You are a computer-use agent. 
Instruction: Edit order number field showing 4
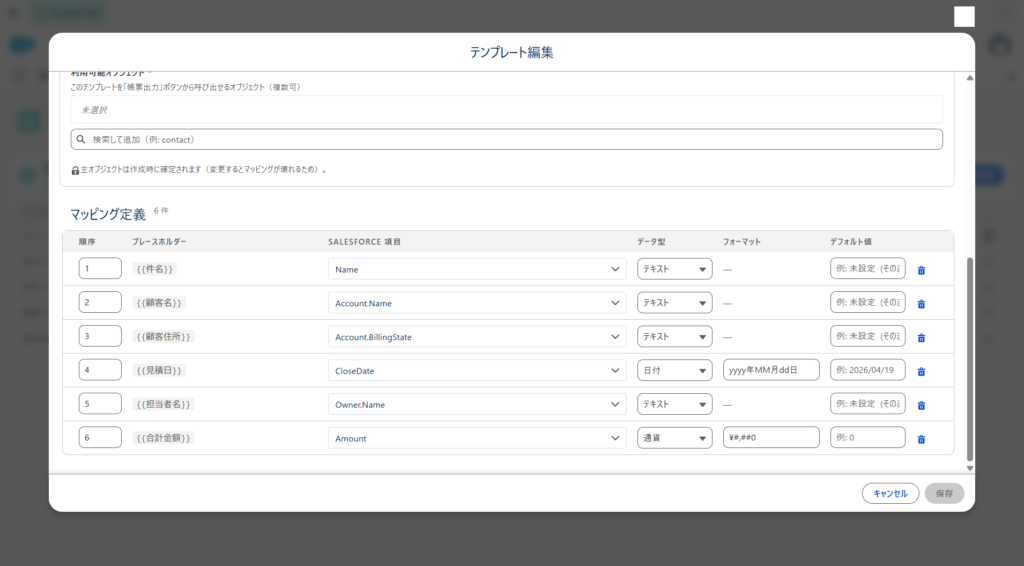pos(100,370)
